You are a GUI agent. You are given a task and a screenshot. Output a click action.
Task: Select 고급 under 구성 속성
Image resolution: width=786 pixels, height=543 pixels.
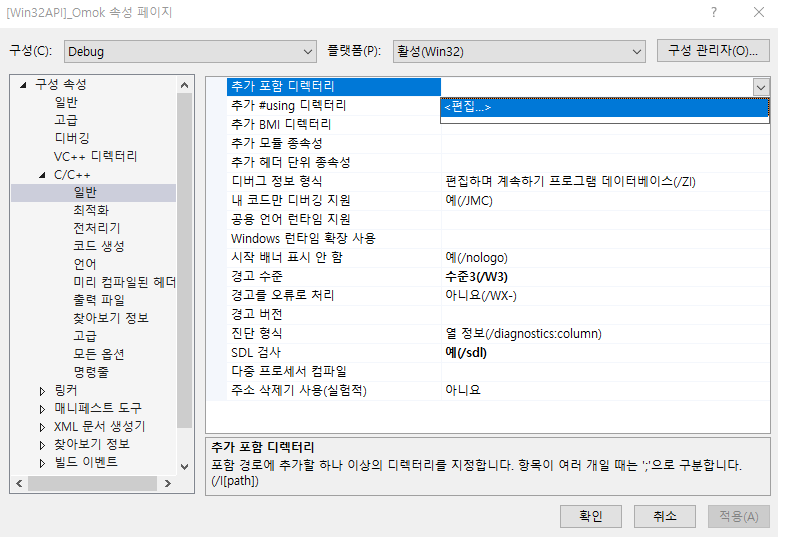click(x=66, y=120)
